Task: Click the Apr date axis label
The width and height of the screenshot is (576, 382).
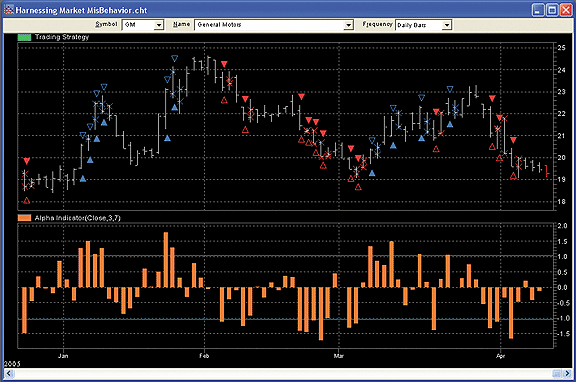Action: point(500,356)
